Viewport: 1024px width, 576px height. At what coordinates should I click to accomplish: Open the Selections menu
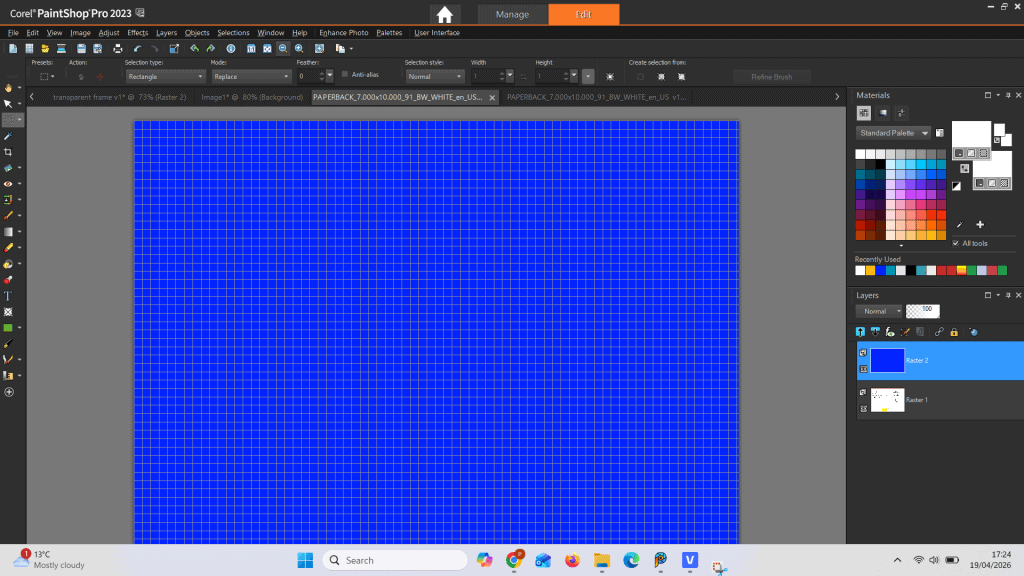pos(233,33)
